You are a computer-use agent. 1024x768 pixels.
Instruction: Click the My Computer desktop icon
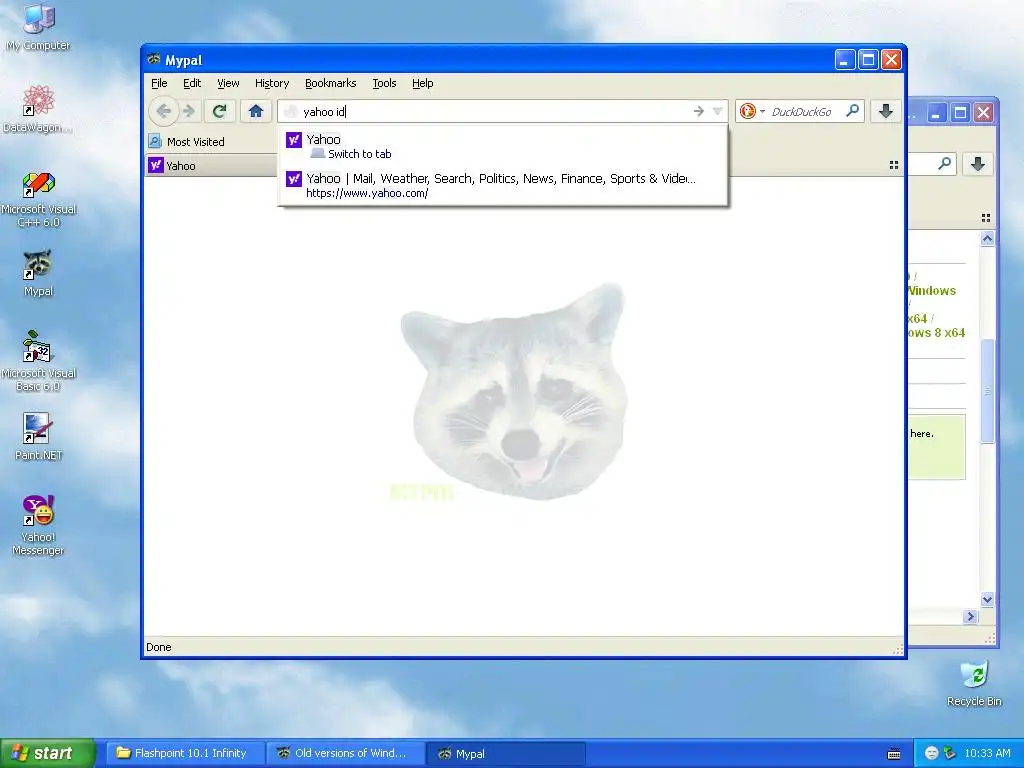coord(38,27)
